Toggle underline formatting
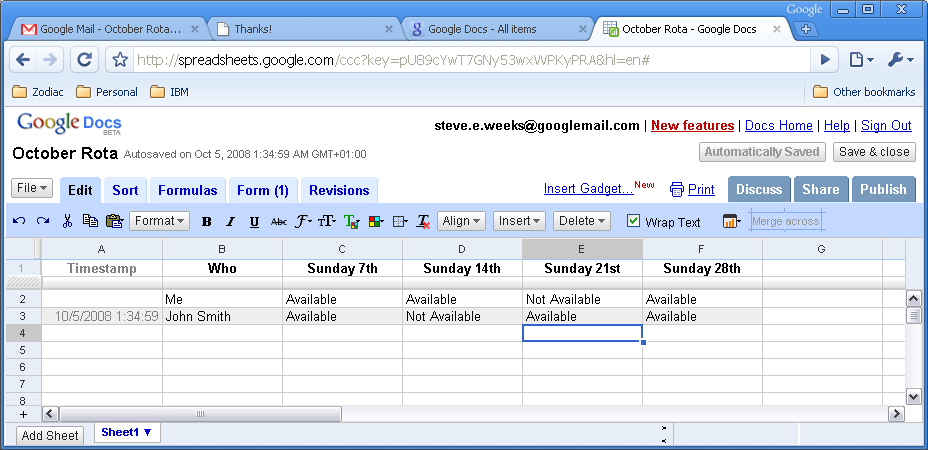This screenshot has height=450, width=928. click(254, 222)
